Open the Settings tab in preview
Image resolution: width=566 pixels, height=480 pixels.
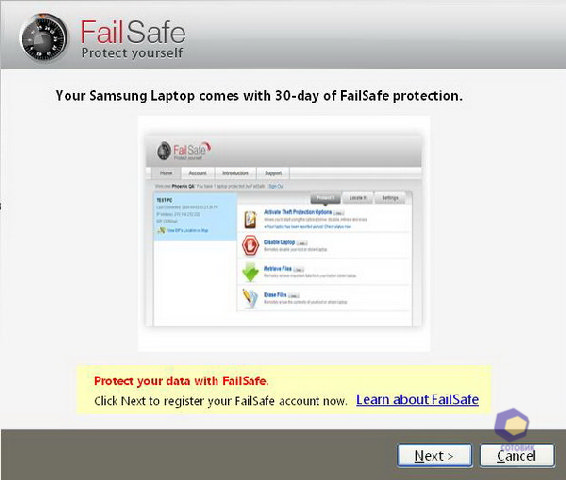click(x=390, y=198)
